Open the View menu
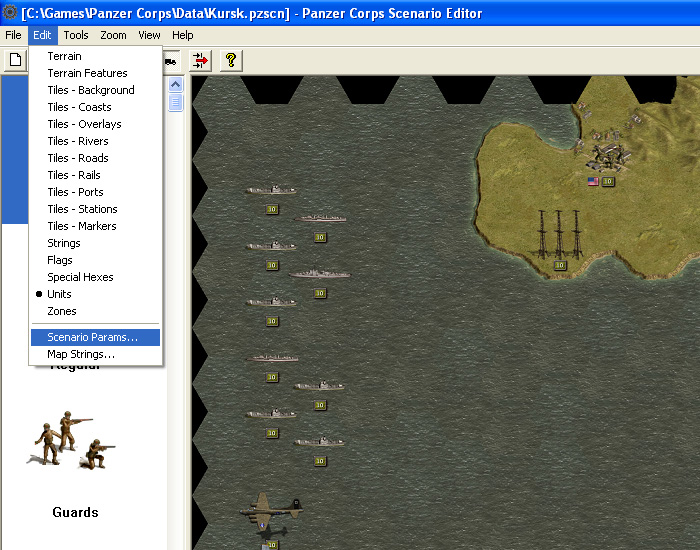Viewport: 700px width, 550px height. (x=149, y=35)
